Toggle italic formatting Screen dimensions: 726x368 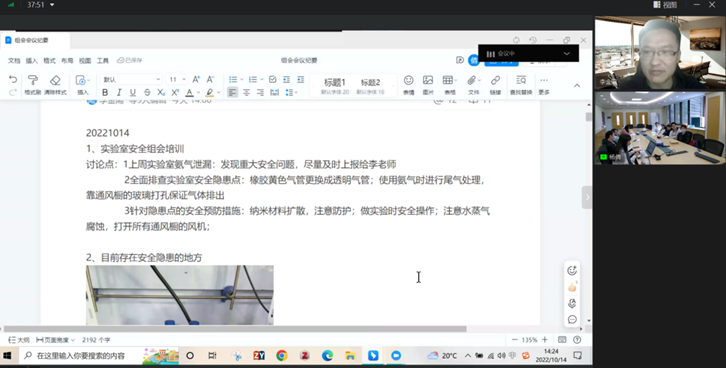[x=119, y=93]
